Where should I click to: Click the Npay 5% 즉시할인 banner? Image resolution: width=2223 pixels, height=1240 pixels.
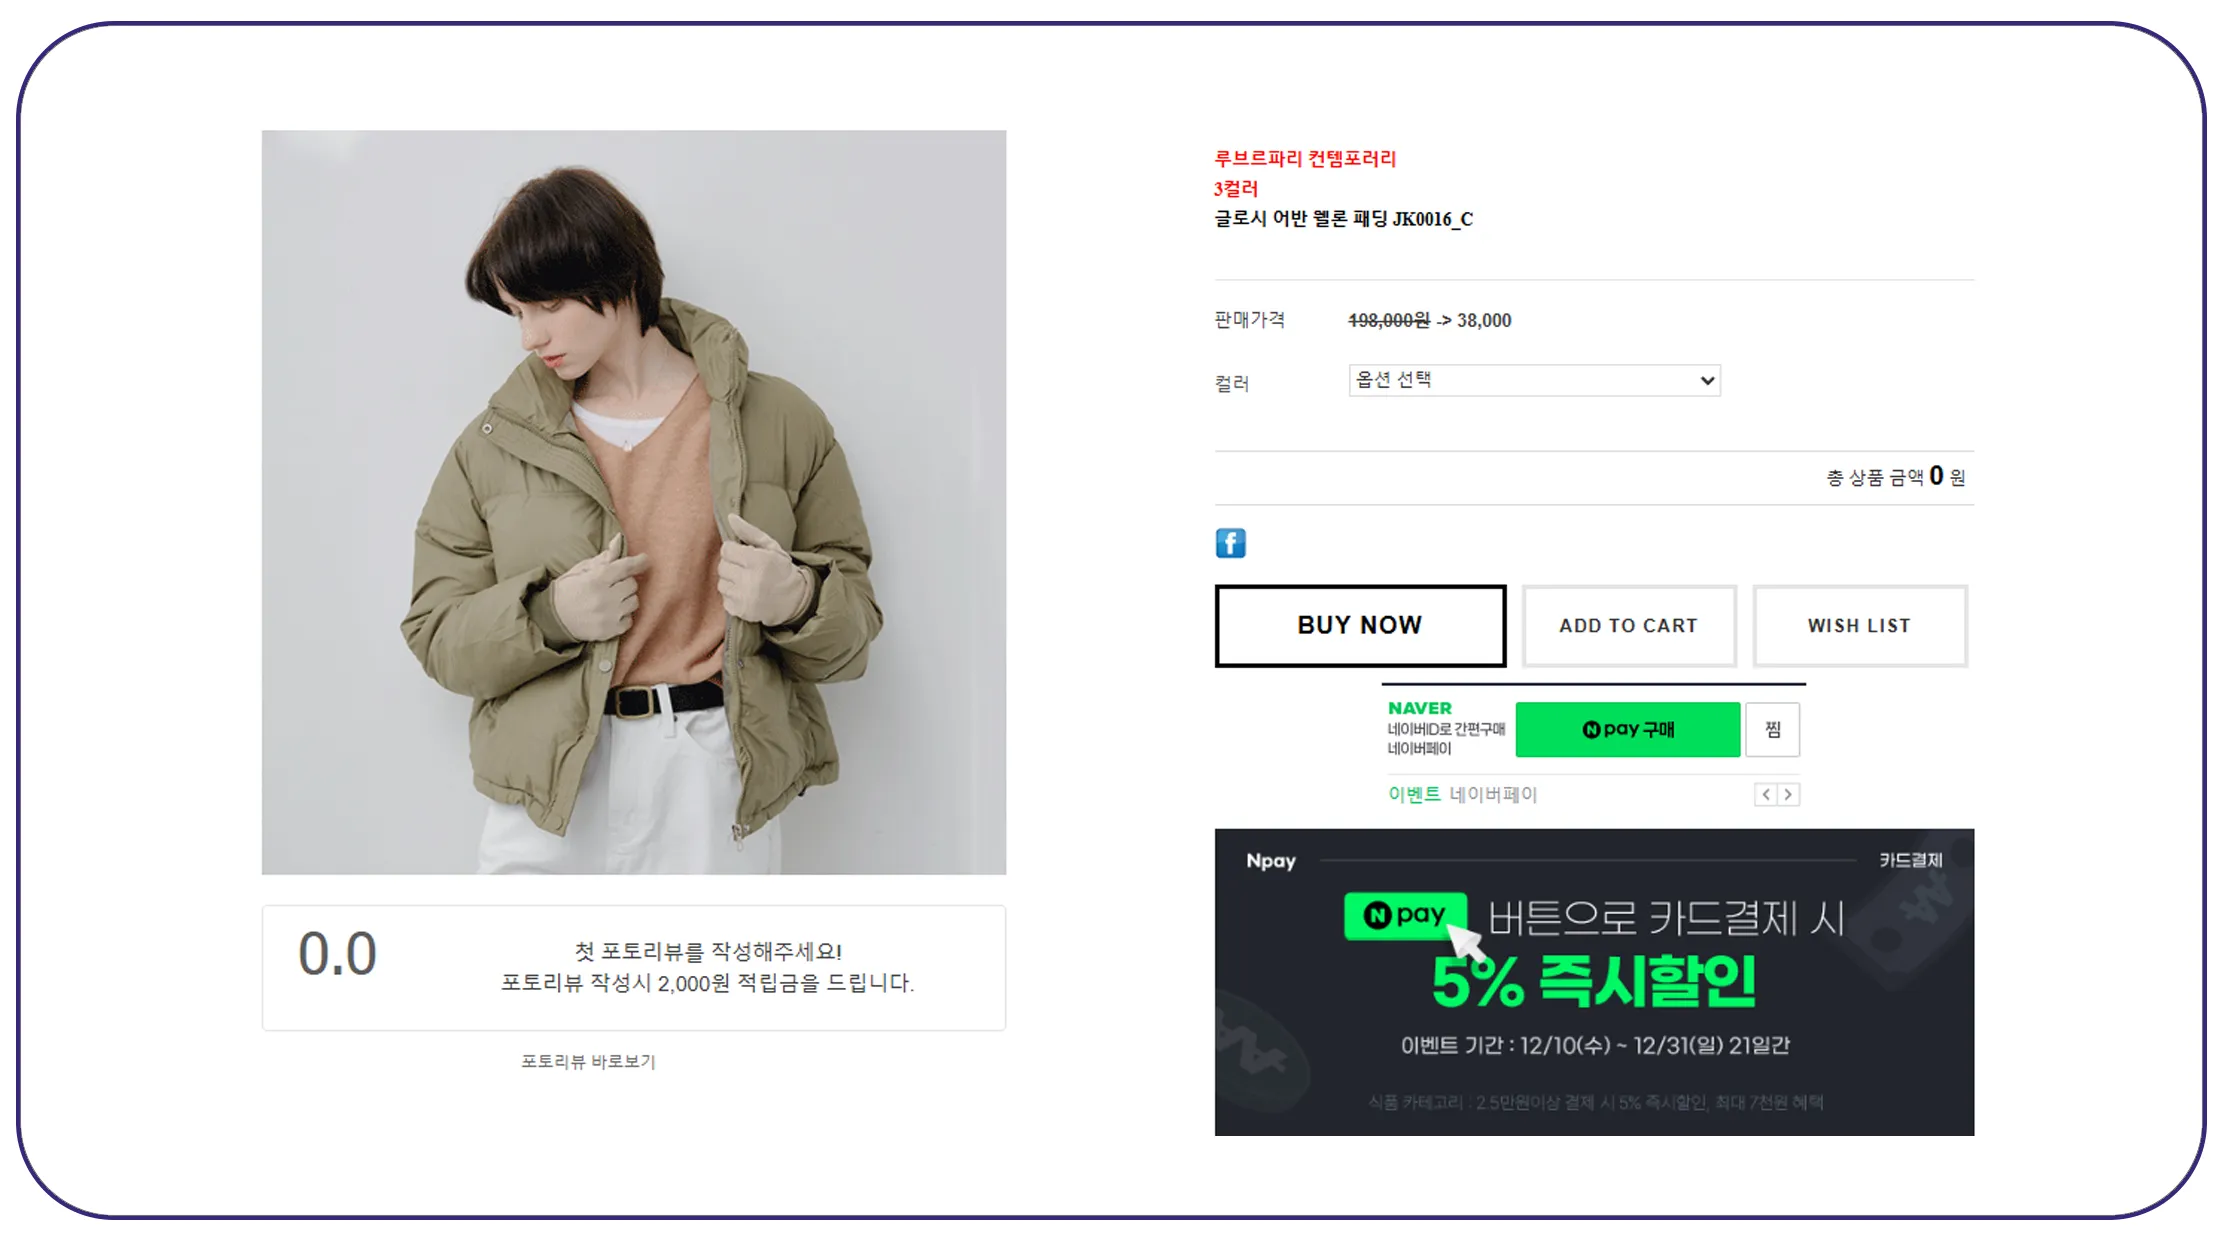pos(1594,981)
